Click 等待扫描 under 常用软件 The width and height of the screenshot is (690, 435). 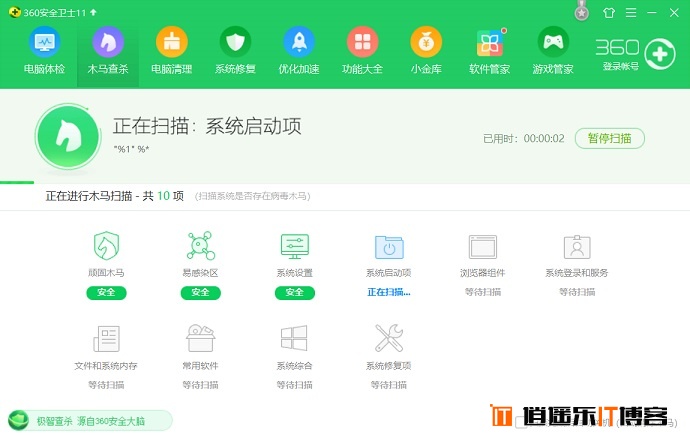pyautogui.click(x=200, y=385)
